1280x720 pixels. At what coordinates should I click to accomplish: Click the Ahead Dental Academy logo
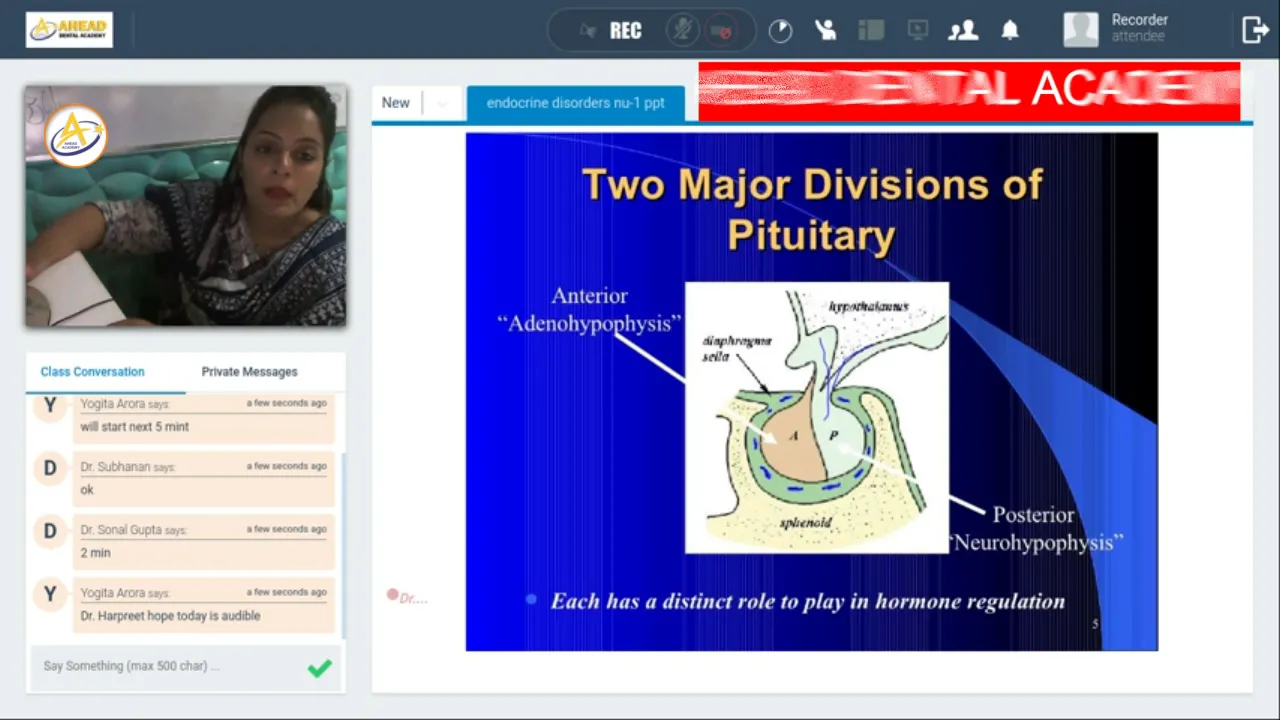[x=69, y=30]
